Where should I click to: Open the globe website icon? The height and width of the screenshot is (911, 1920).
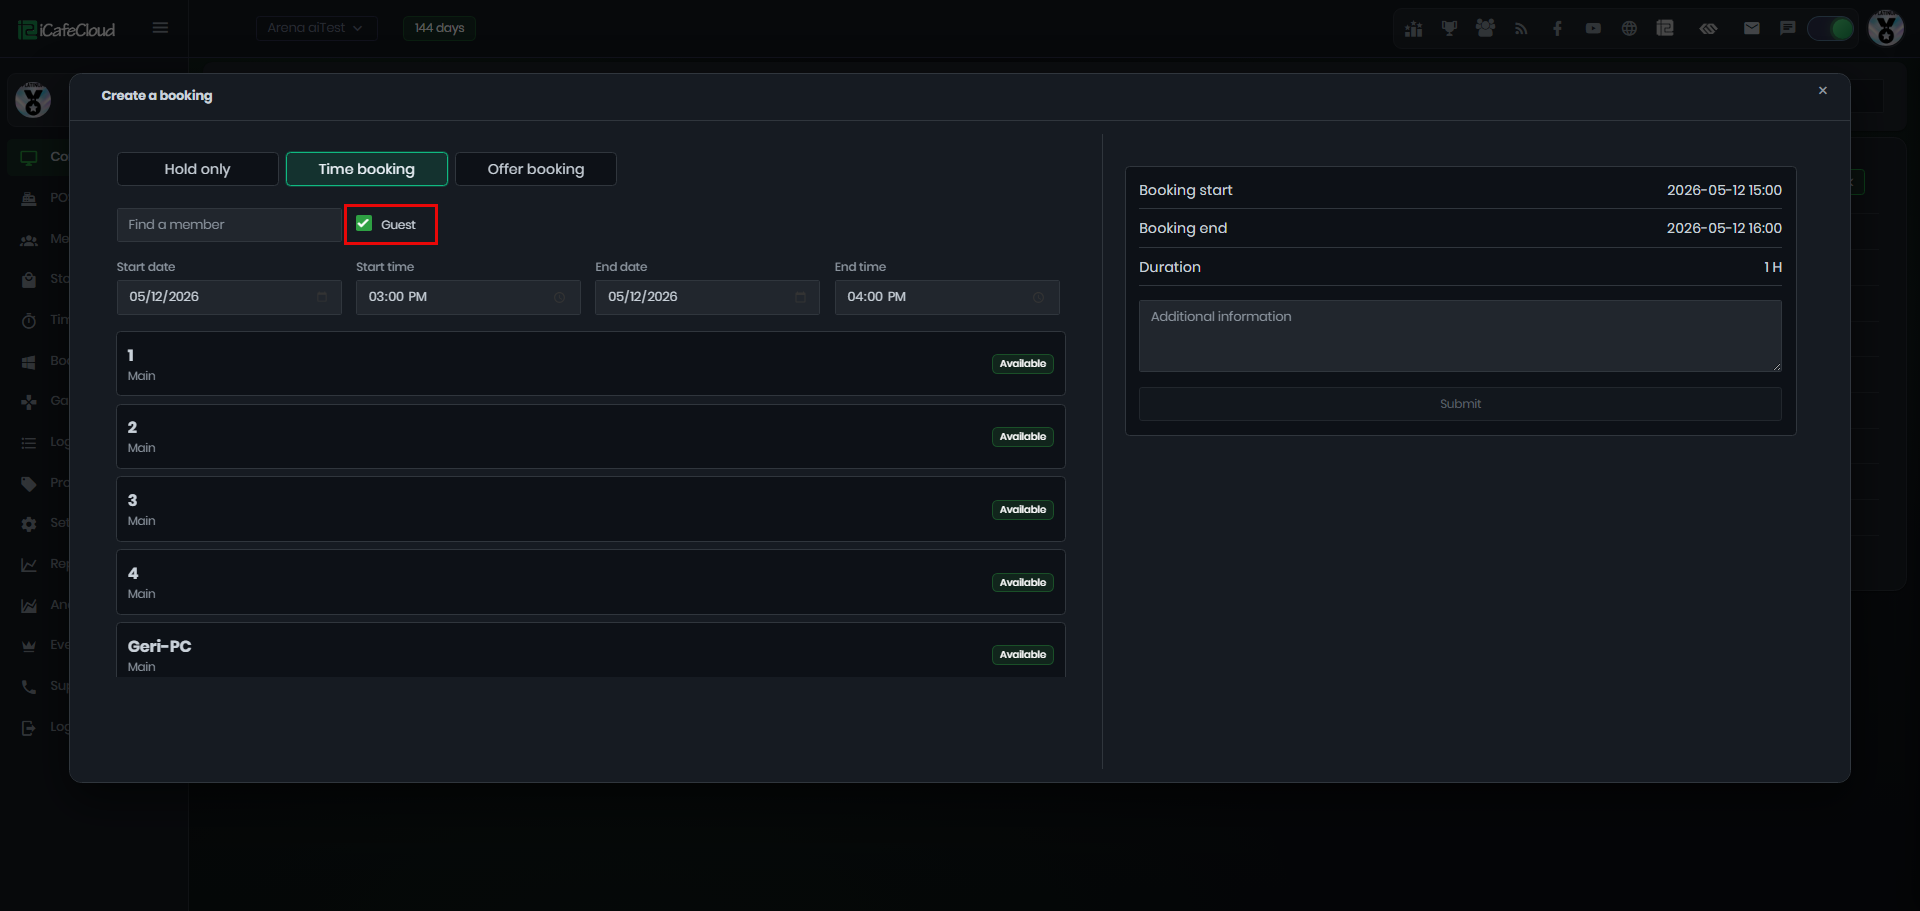click(x=1629, y=29)
